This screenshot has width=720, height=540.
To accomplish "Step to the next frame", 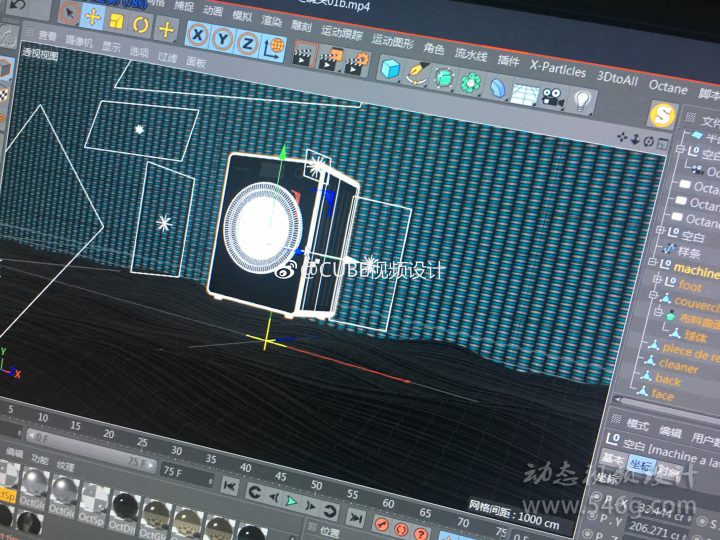I will coord(311,506).
